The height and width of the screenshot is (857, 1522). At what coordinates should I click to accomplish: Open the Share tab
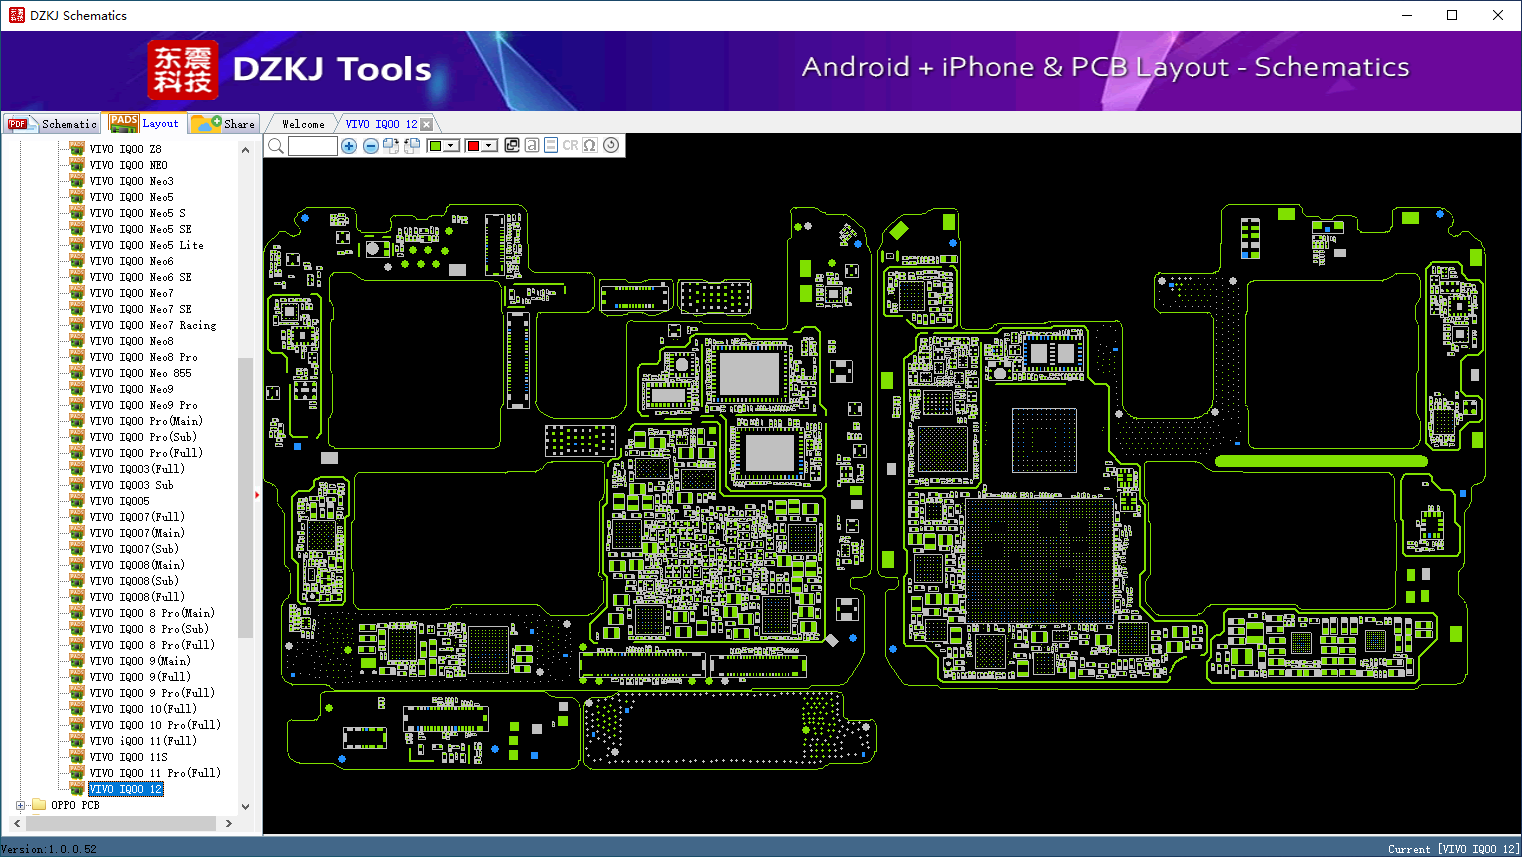(x=224, y=124)
